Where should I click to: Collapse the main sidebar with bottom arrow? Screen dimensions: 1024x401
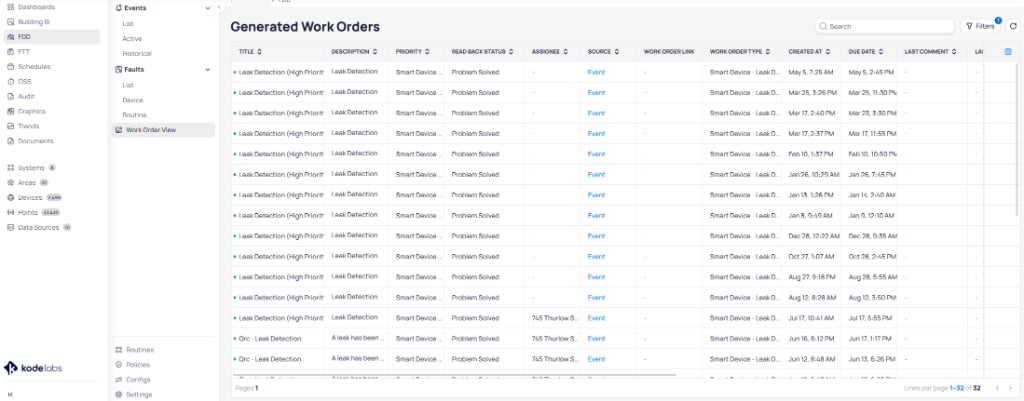point(10,394)
